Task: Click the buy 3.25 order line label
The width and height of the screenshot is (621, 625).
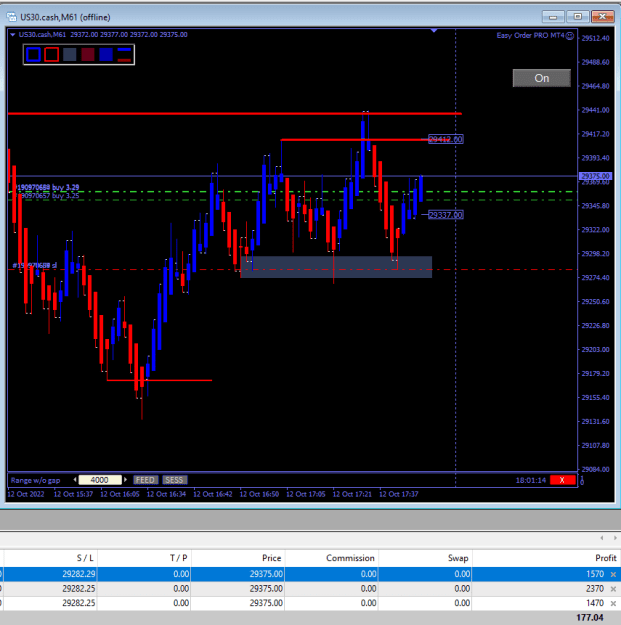Action: point(48,195)
